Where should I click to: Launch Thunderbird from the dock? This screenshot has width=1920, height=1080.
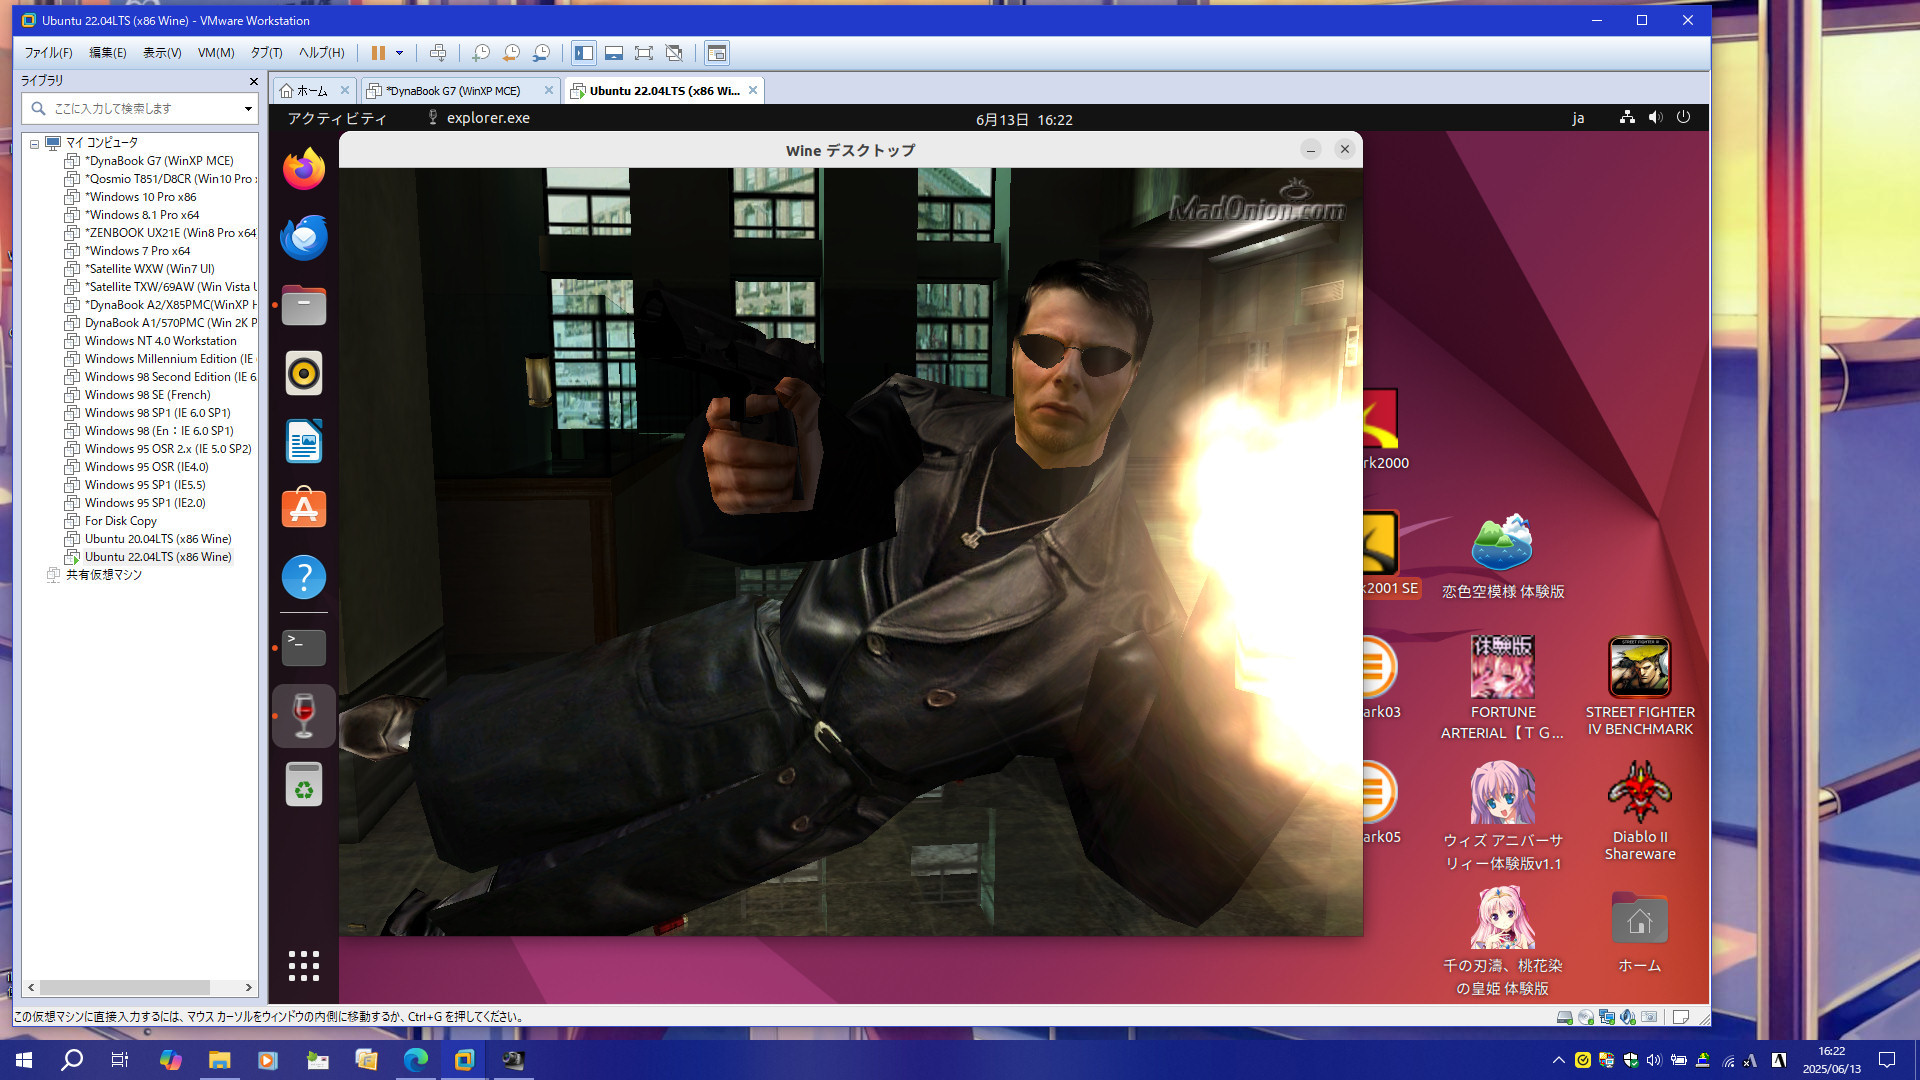(x=304, y=237)
